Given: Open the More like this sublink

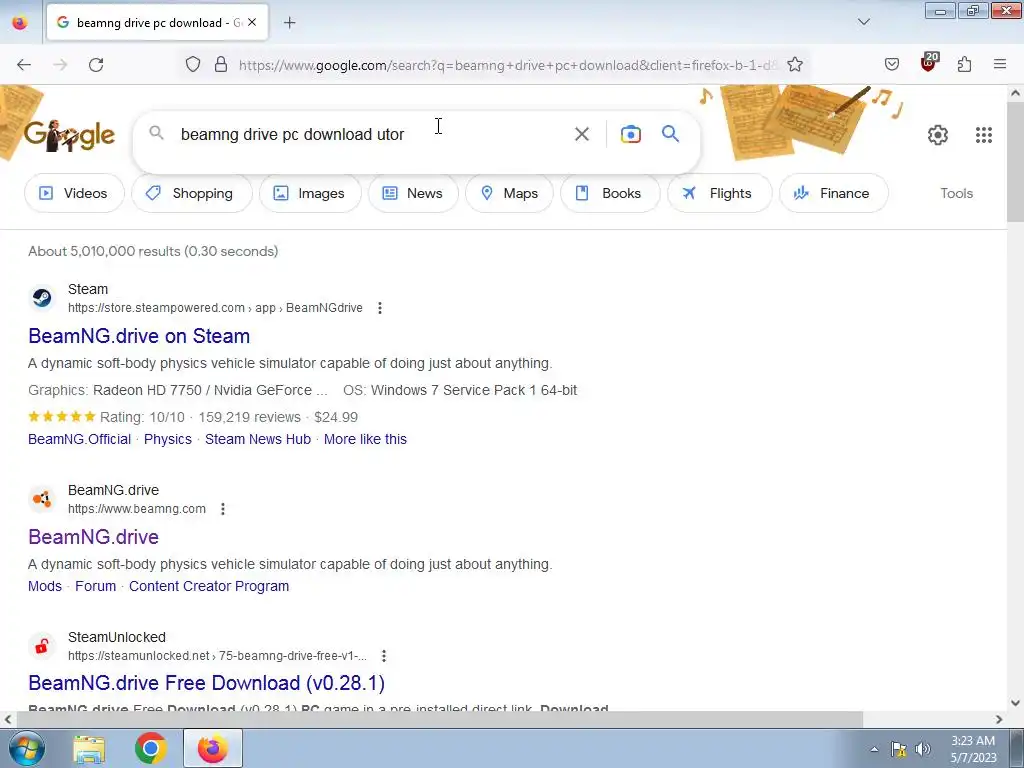Looking at the screenshot, I should click(365, 439).
